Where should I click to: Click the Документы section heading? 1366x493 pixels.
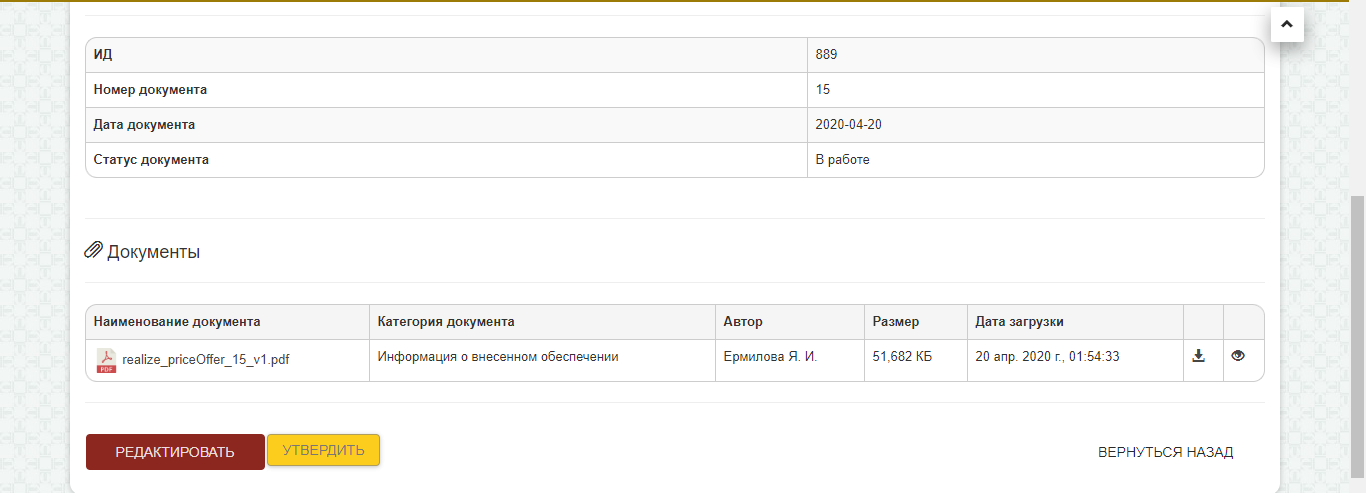tap(153, 252)
